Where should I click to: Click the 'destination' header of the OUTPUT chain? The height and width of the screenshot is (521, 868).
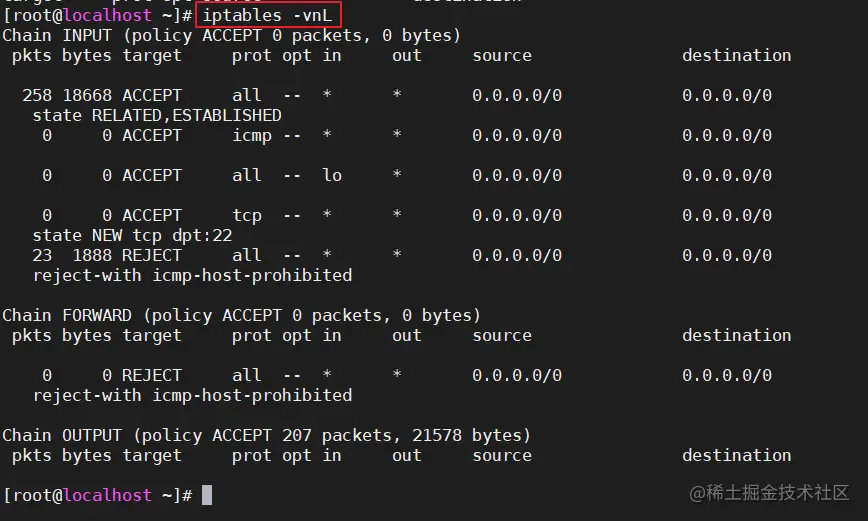tap(736, 456)
